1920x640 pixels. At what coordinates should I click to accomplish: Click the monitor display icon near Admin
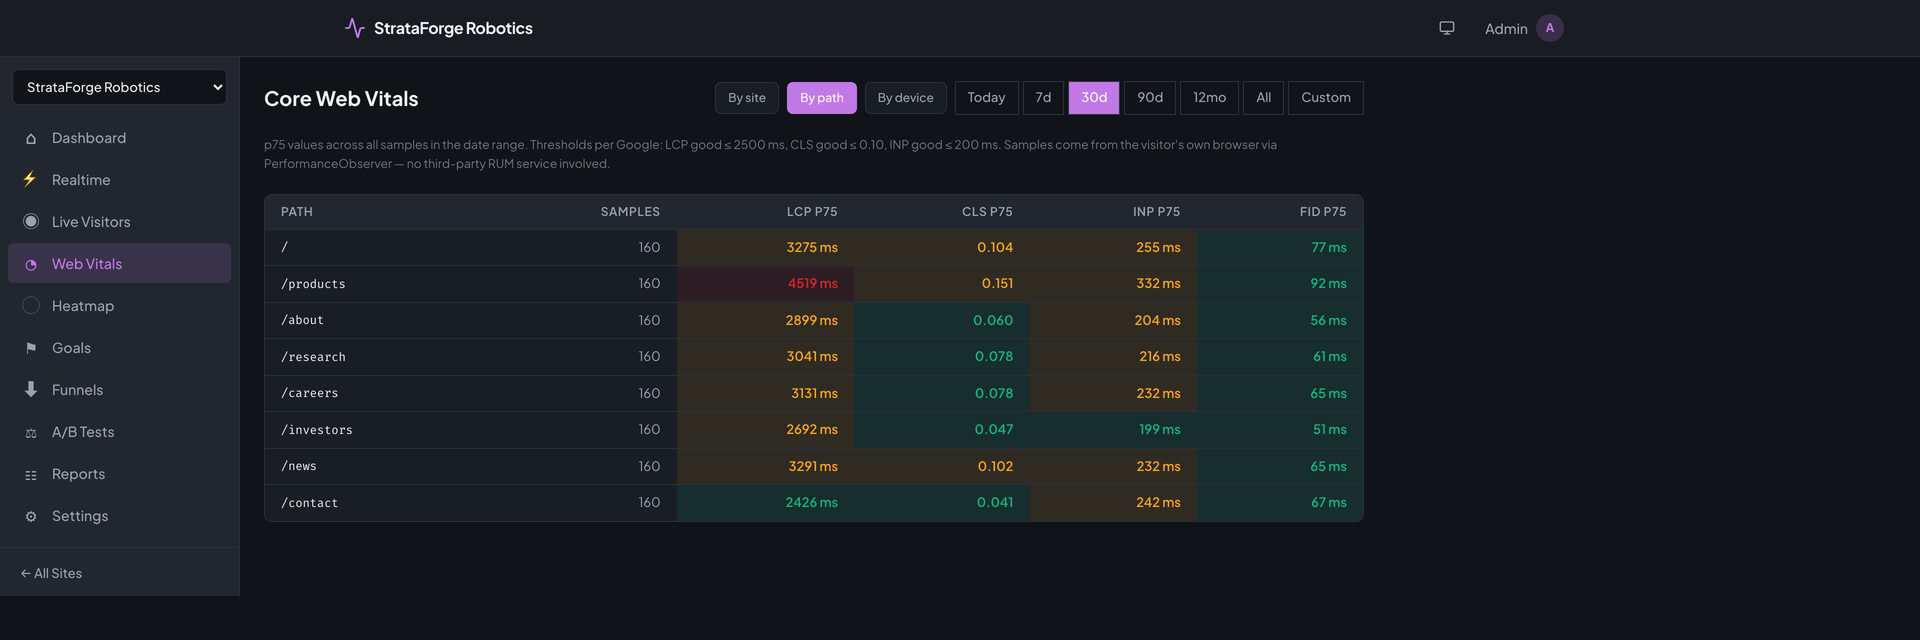tap(1446, 28)
